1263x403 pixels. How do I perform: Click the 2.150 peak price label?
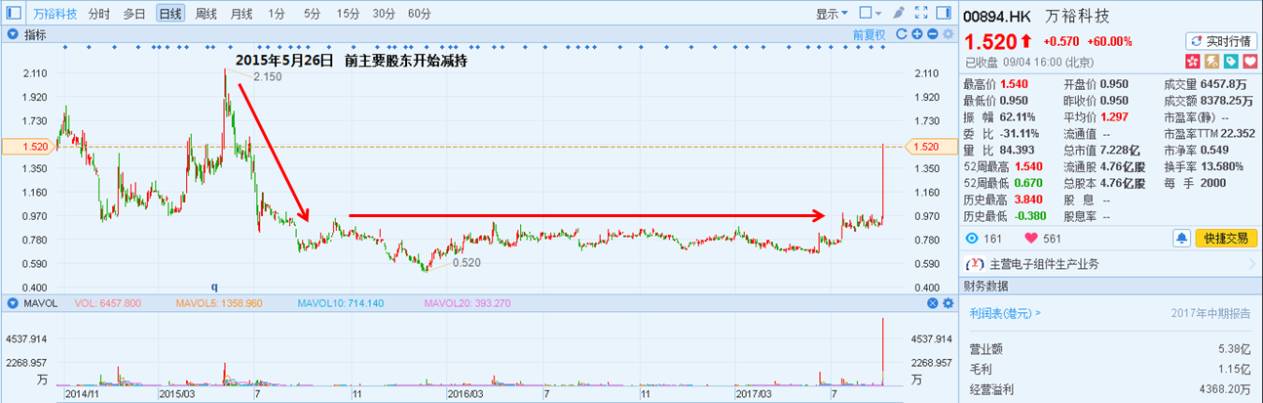(x=268, y=77)
